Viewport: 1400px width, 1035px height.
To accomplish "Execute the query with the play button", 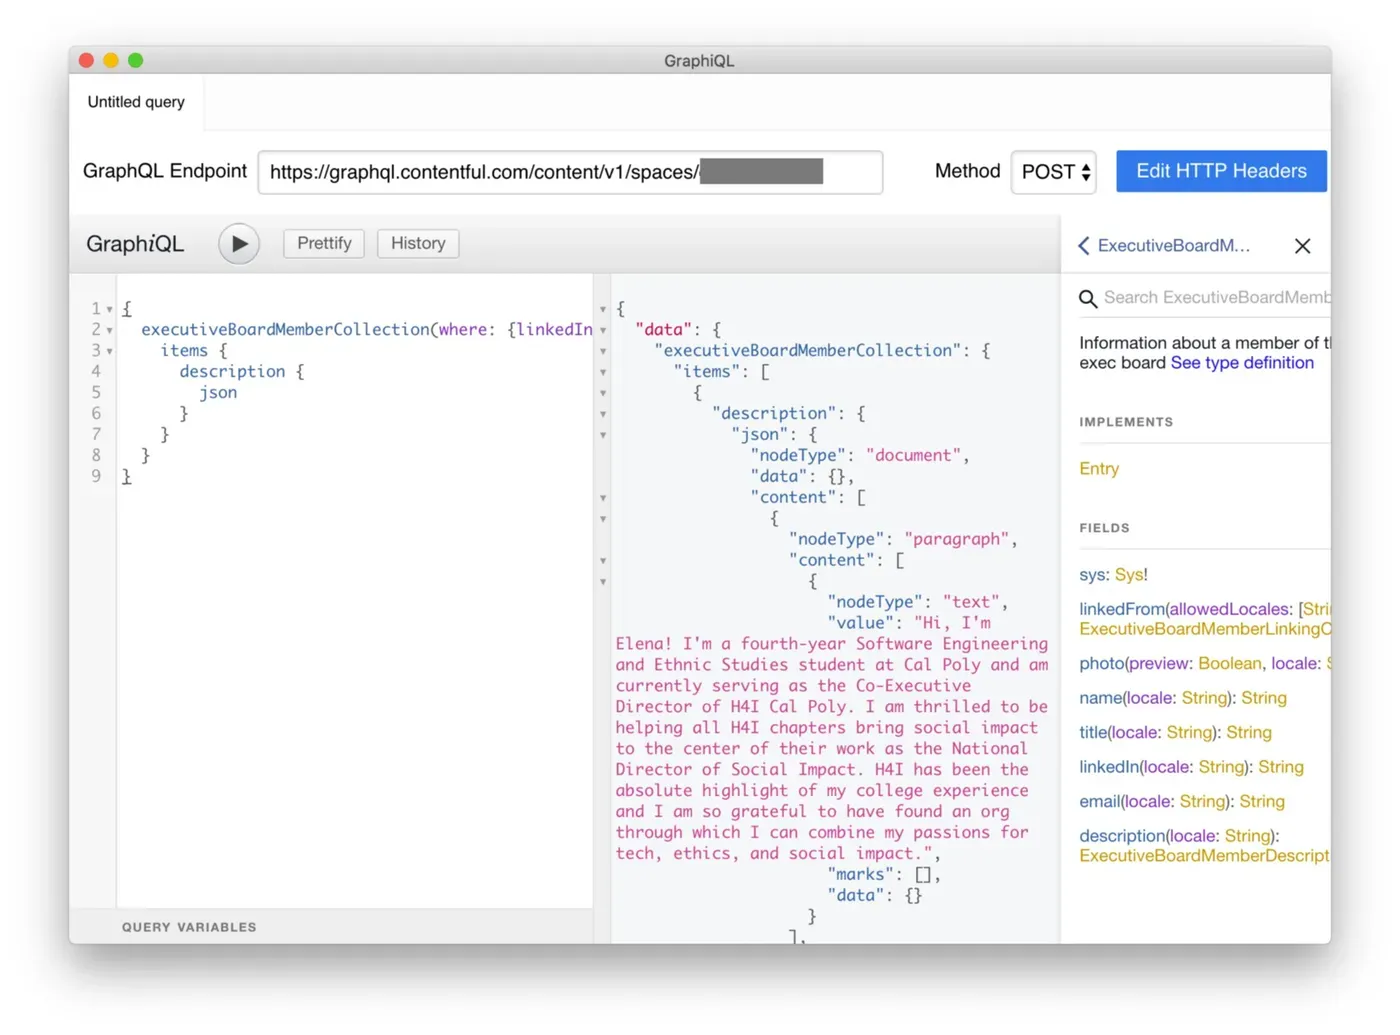I will click(x=238, y=243).
